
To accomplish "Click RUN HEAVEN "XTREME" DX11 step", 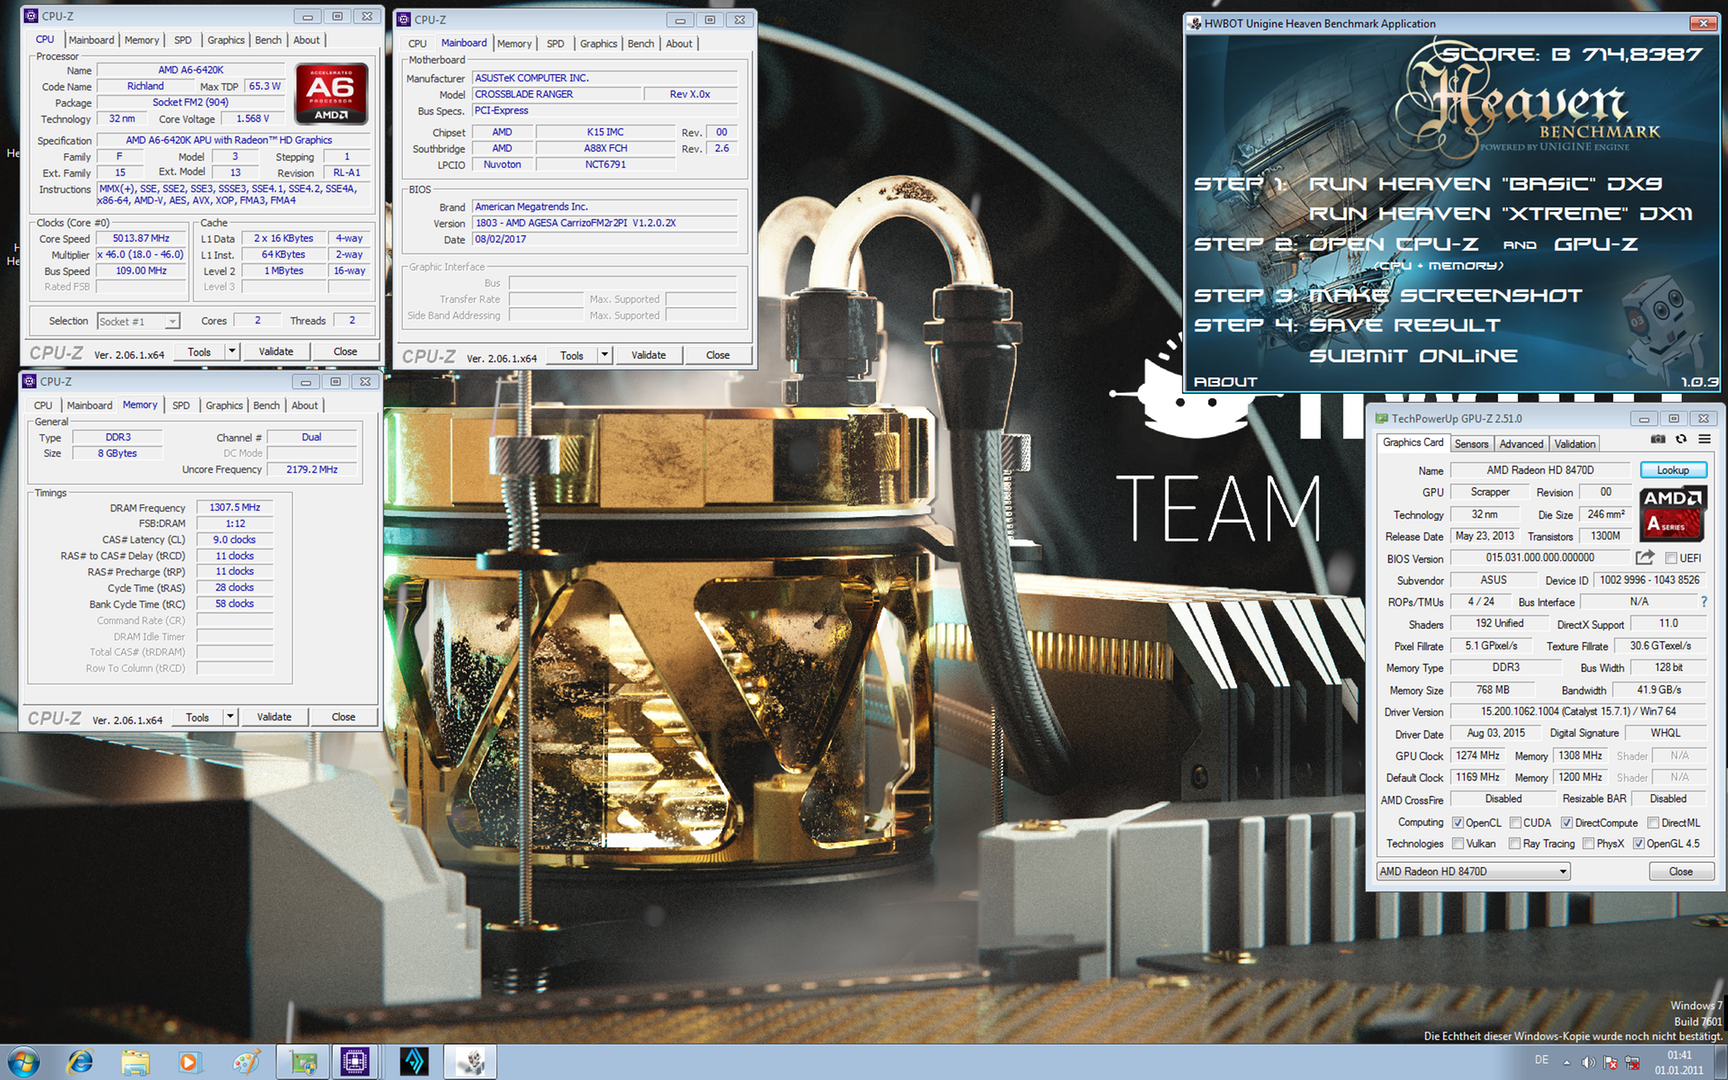I will click(1501, 214).
